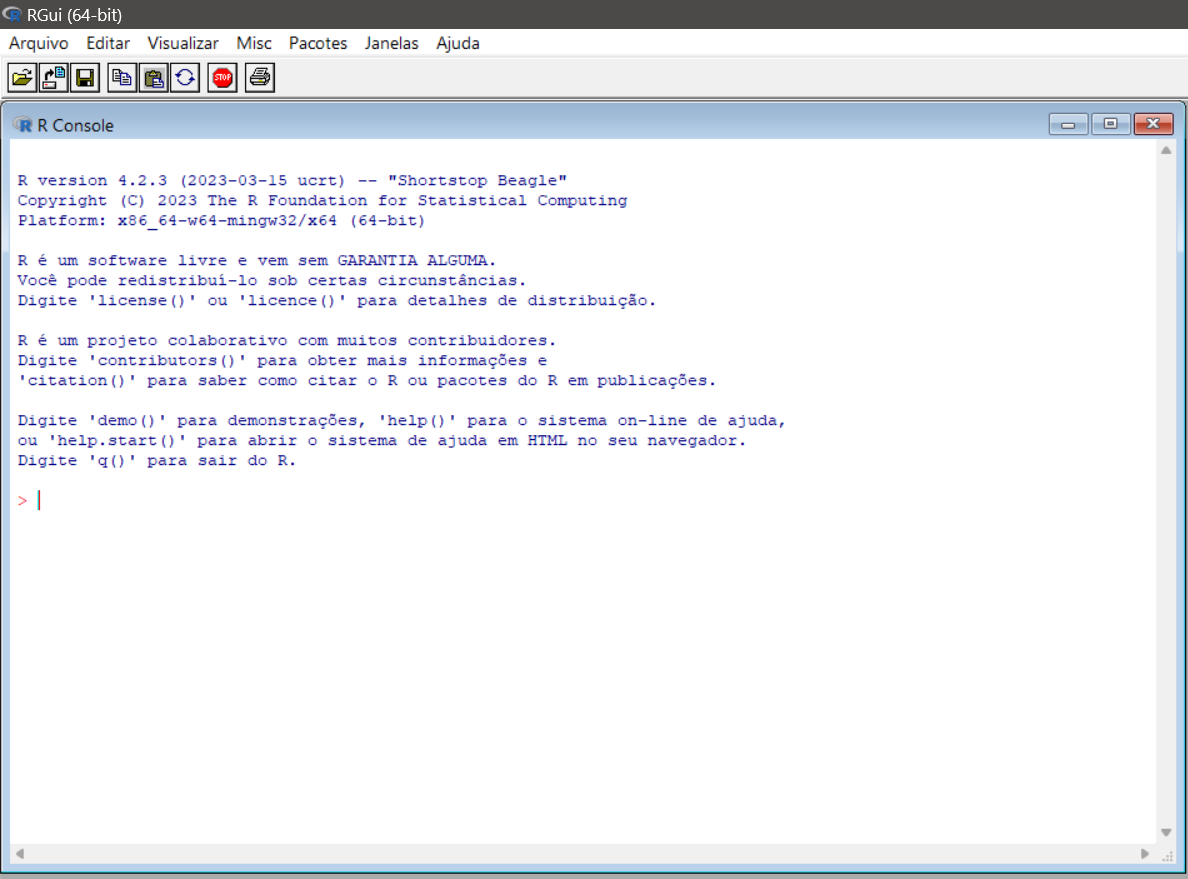Screen dimensions: 1188x879
Task: Click the Print toolbar icon
Action: 260,77
